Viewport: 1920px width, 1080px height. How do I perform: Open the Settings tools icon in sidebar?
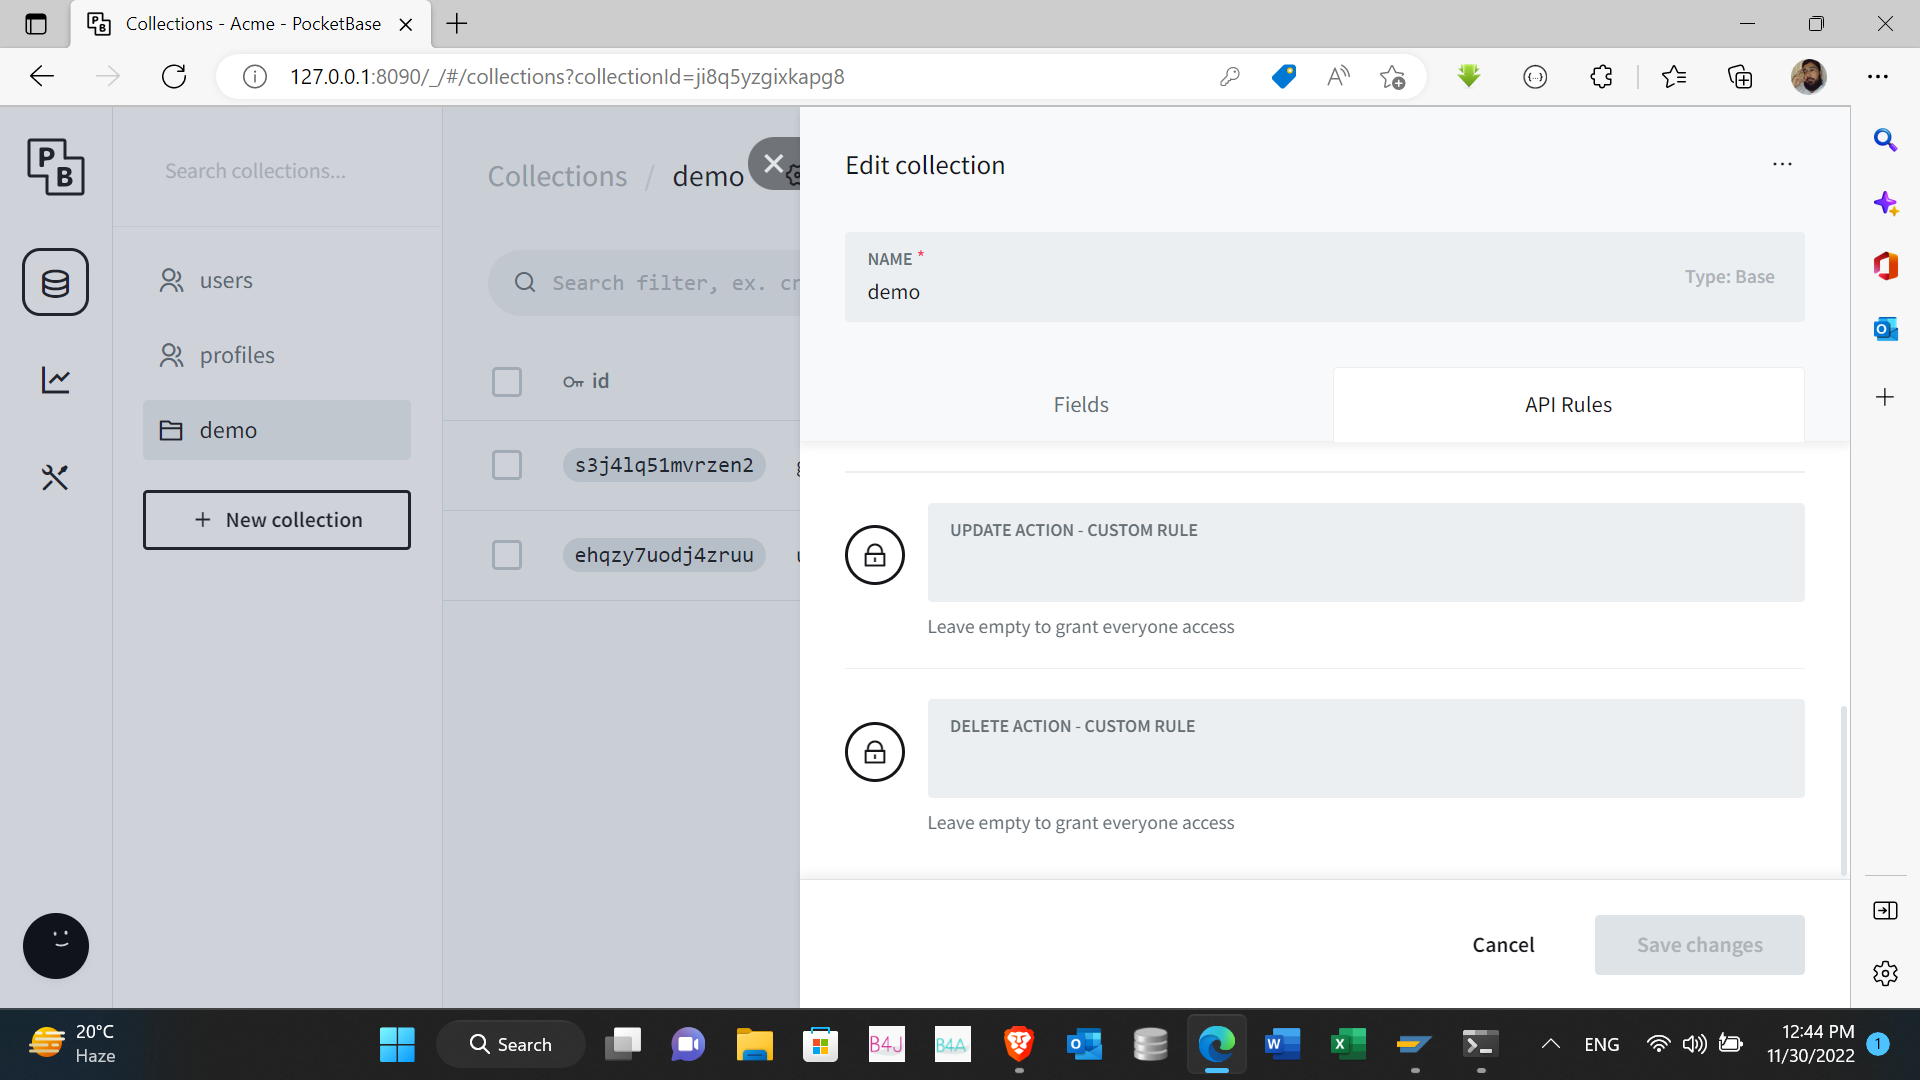click(55, 477)
